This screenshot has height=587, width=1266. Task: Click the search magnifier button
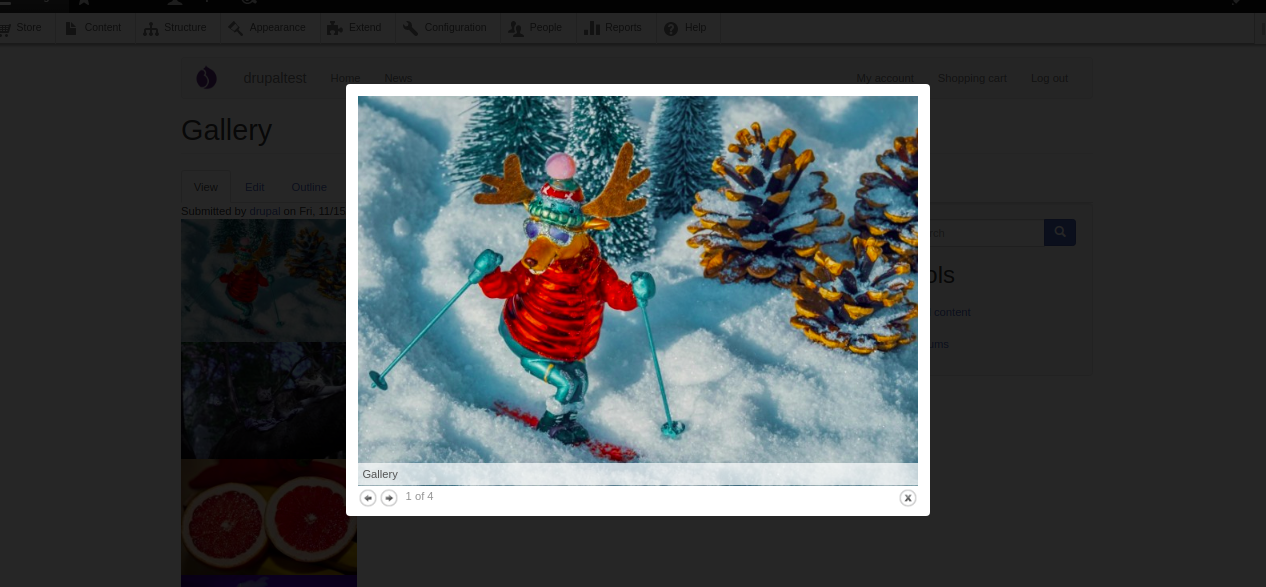[1060, 233]
